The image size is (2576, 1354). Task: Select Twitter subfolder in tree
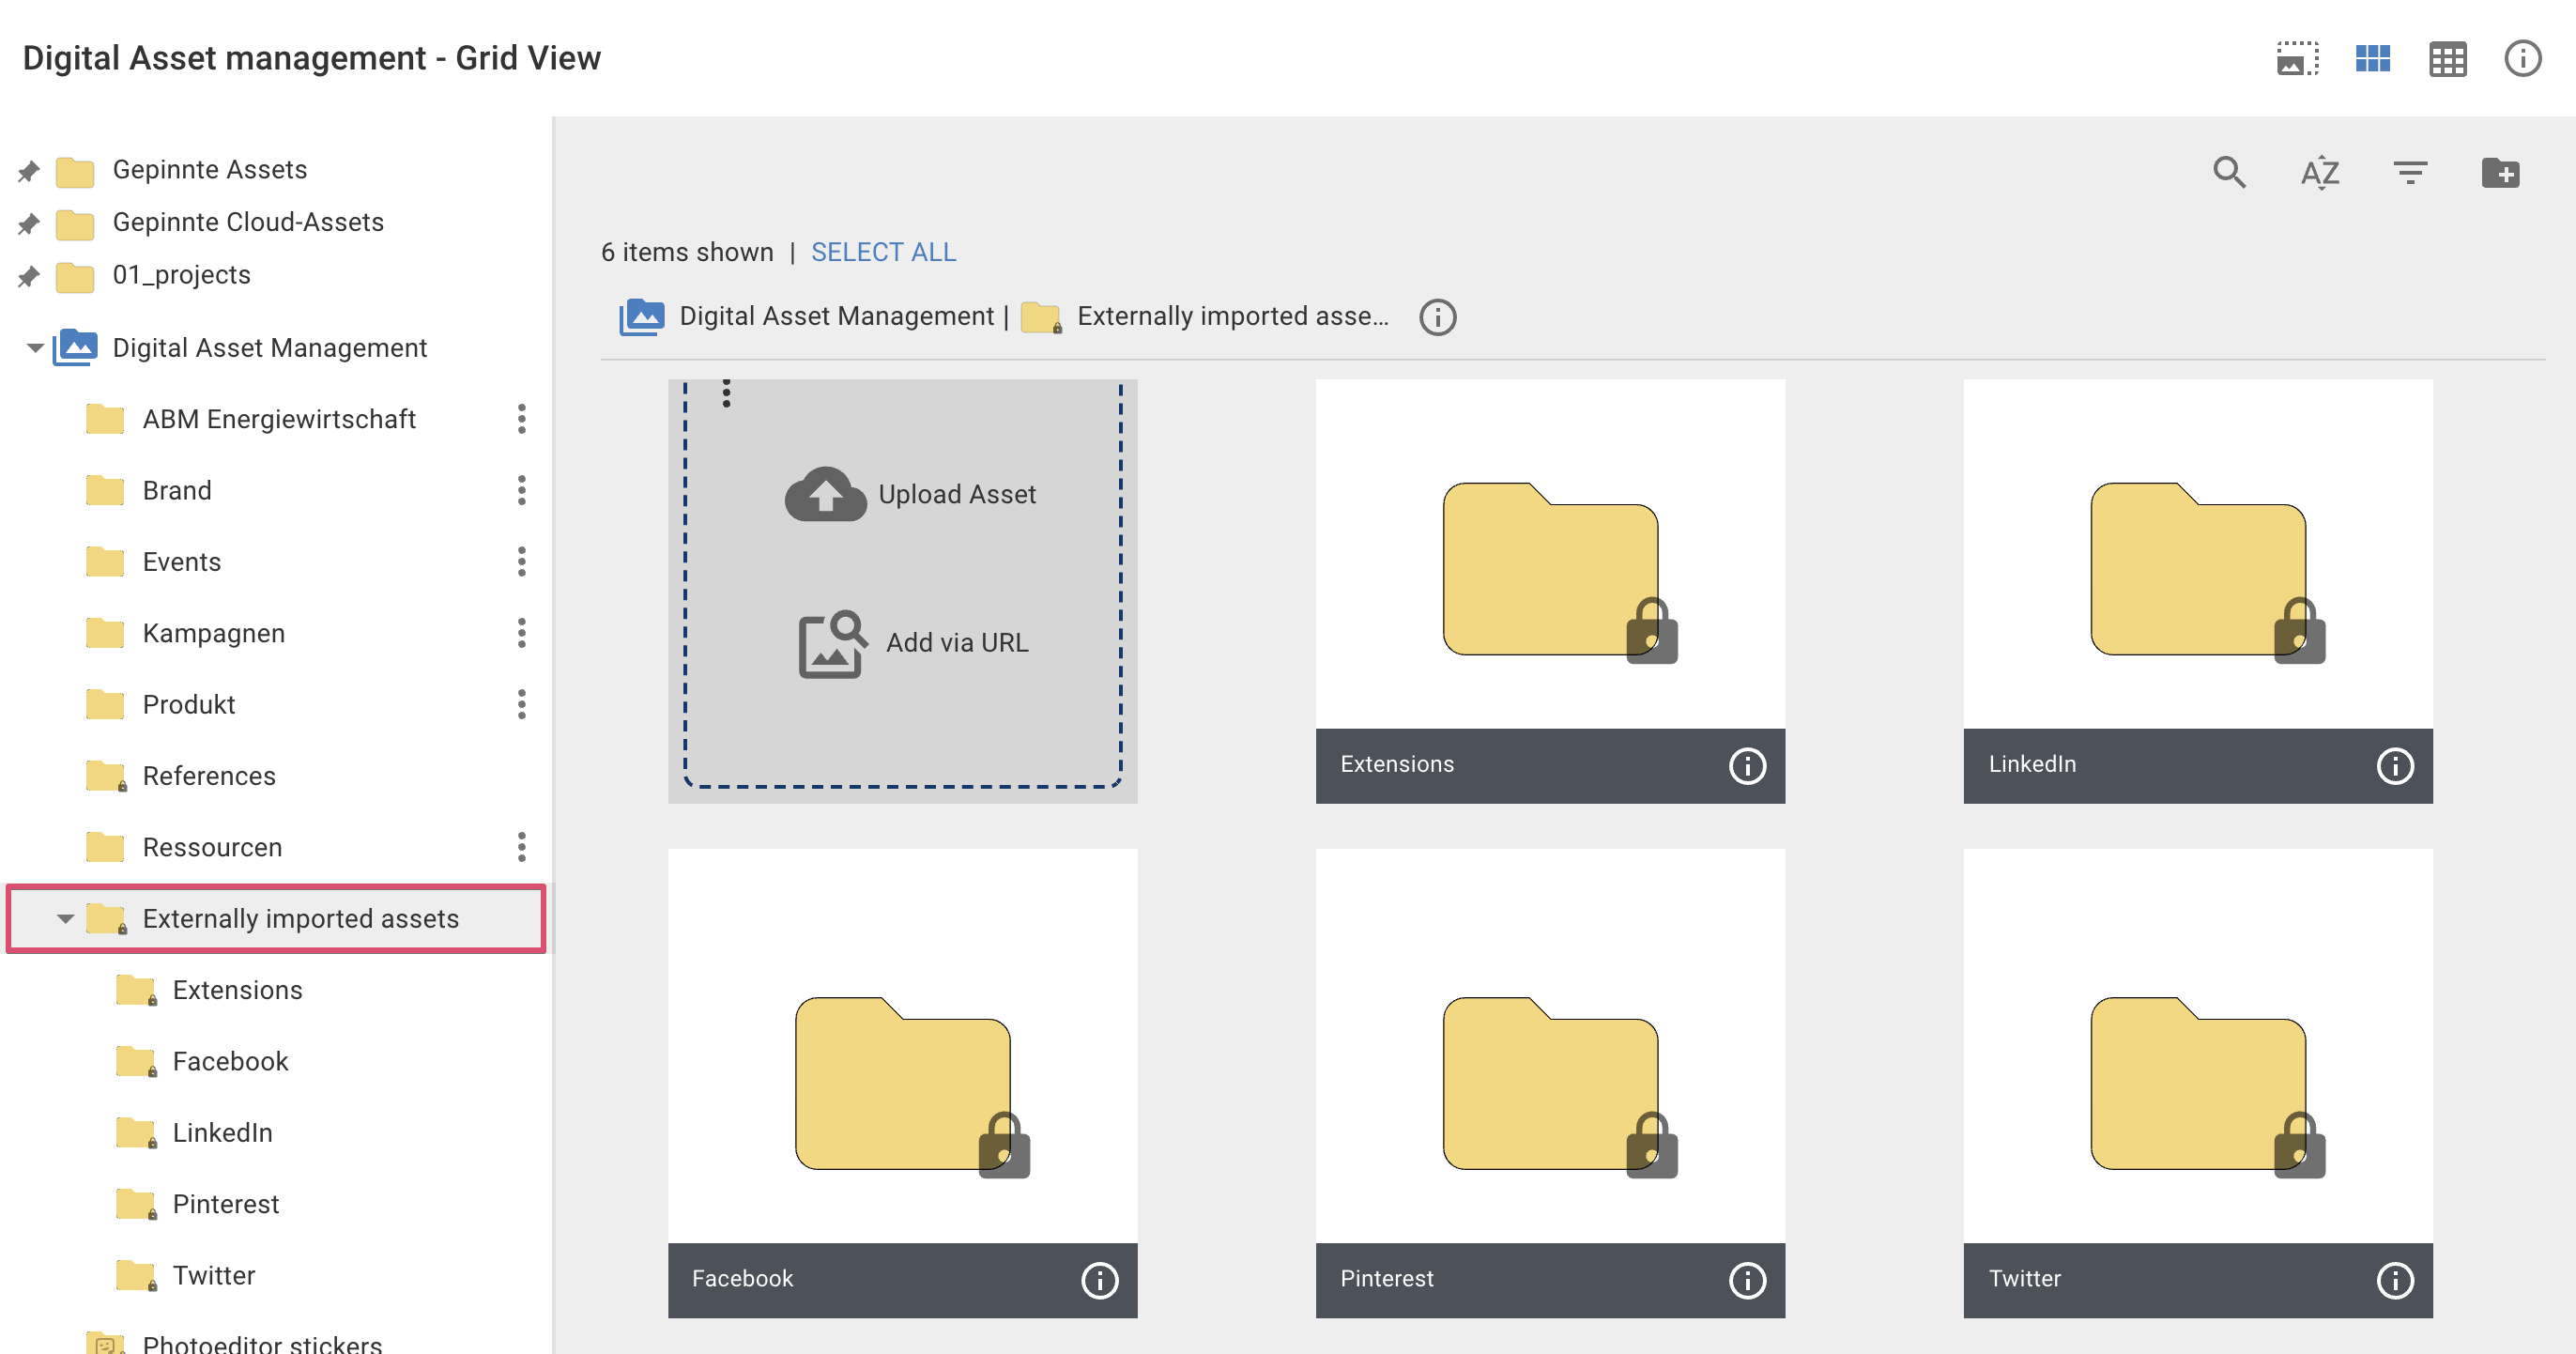click(213, 1275)
